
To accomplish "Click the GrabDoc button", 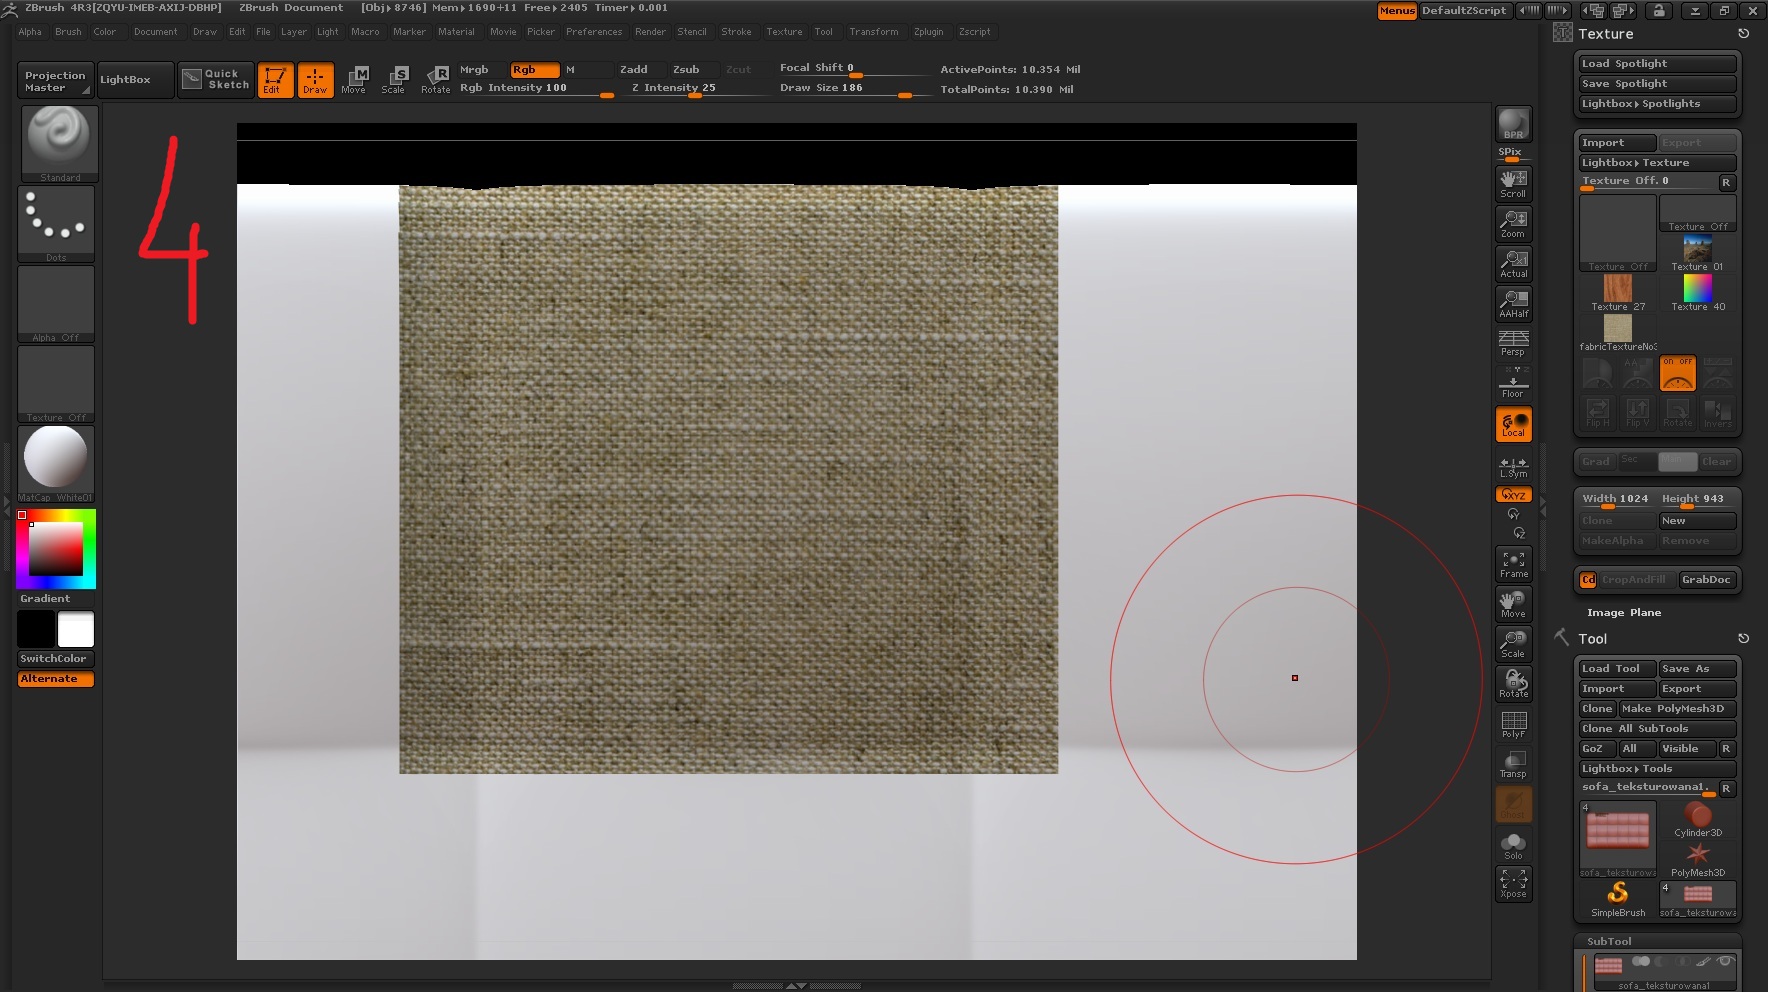I will (1706, 580).
